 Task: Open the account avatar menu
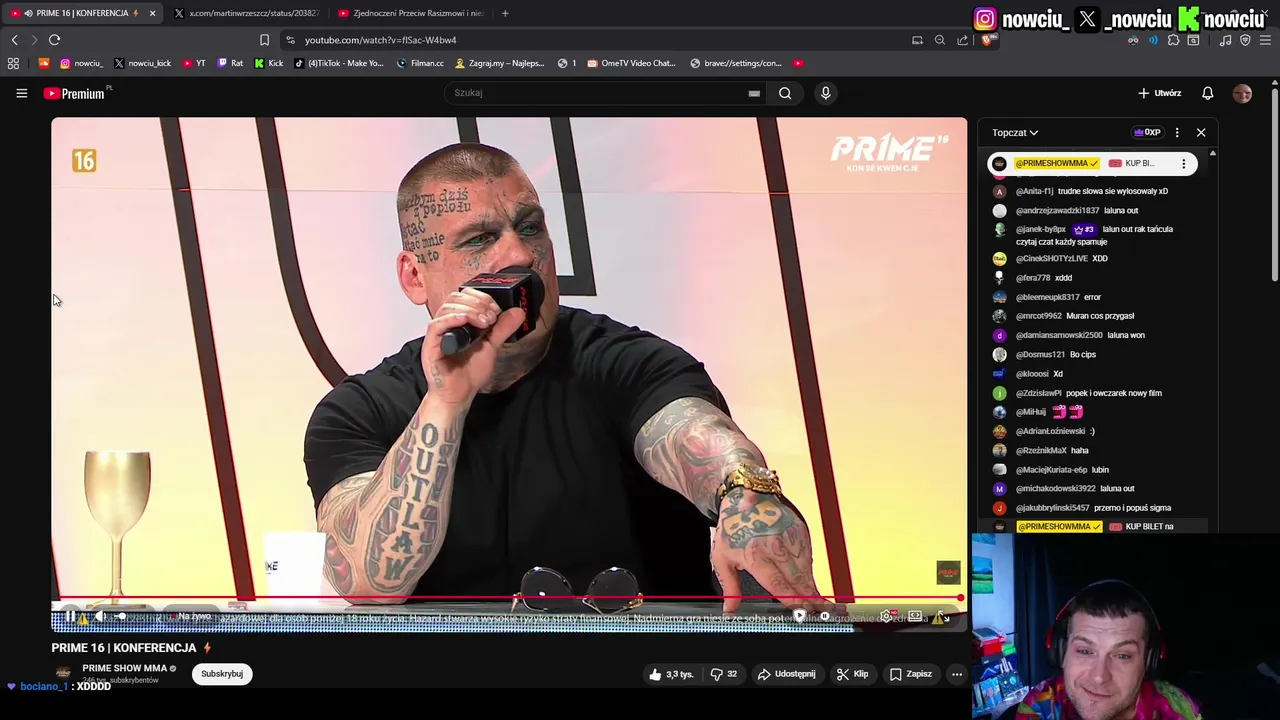[x=1242, y=93]
